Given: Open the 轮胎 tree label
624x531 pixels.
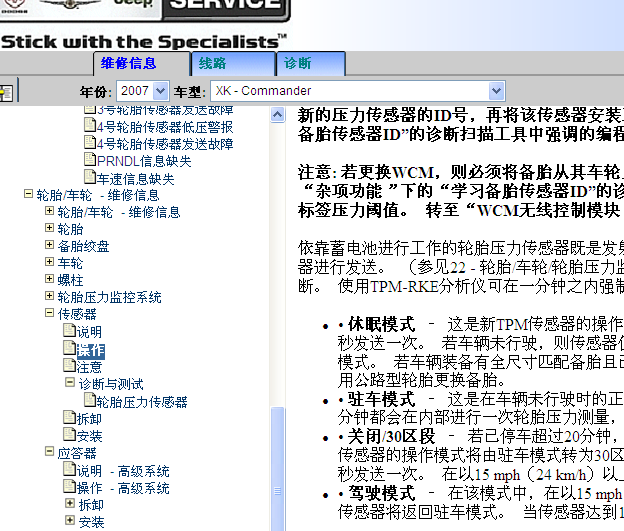Looking at the screenshot, I should coord(70,229).
